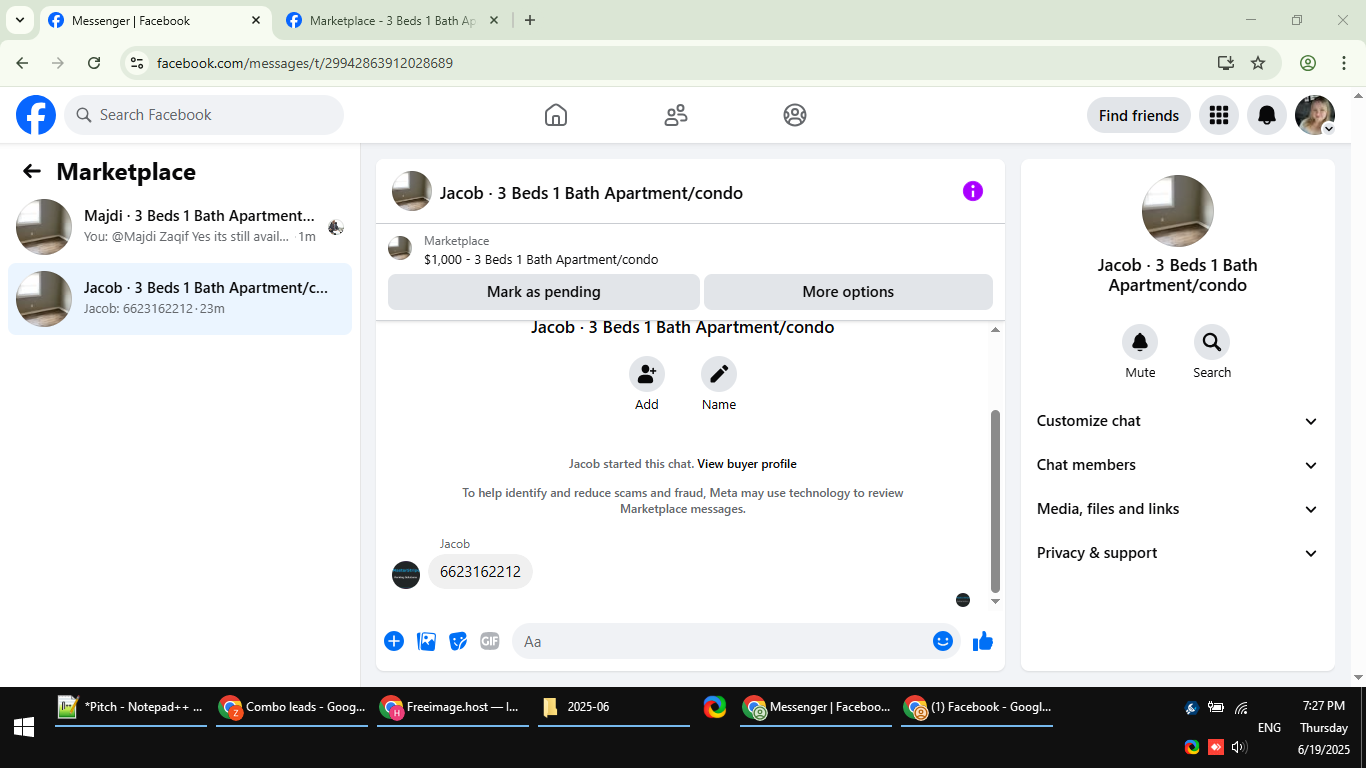This screenshot has height=768, width=1366.
Task: Click the browser address bar URL
Action: click(305, 63)
